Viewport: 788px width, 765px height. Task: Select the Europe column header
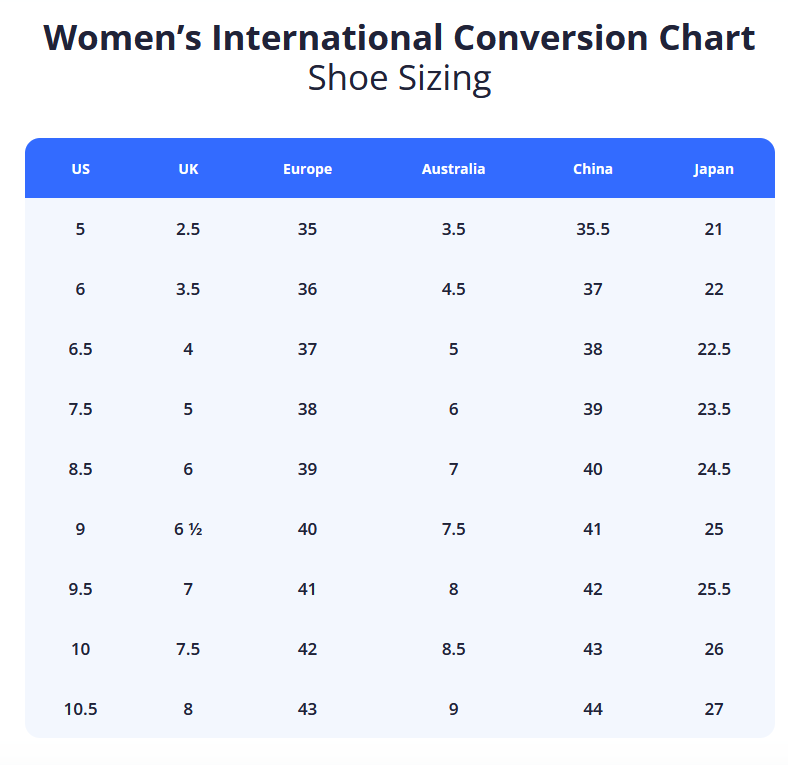pyautogui.click(x=307, y=169)
